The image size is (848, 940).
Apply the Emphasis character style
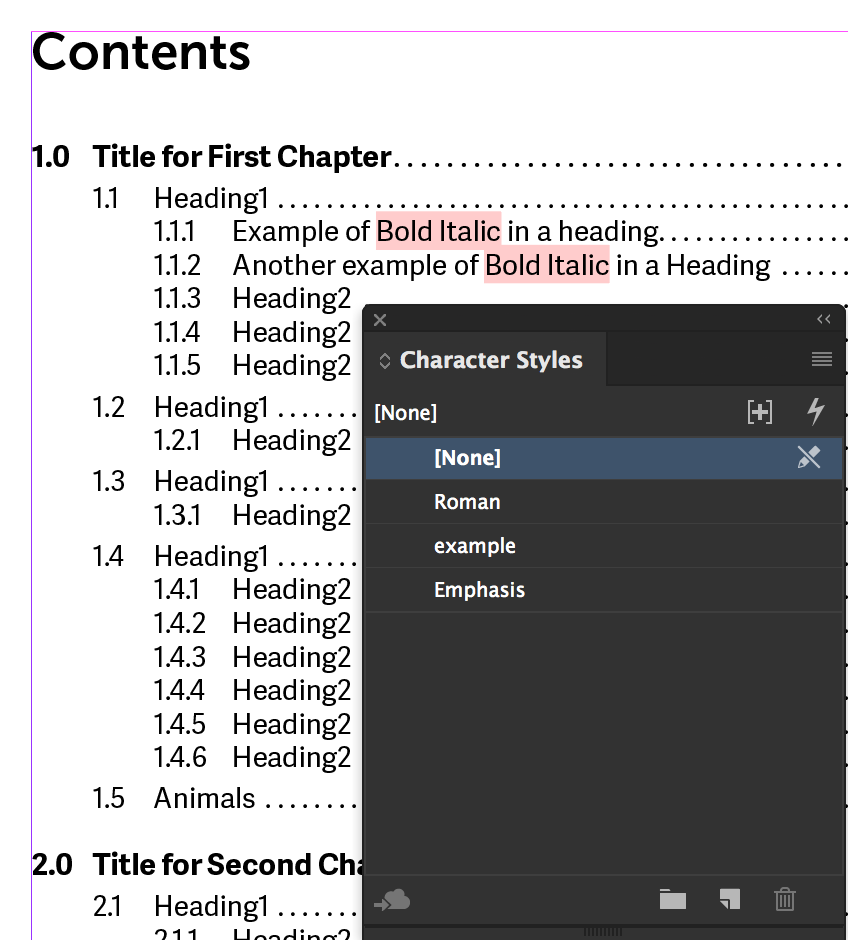pyautogui.click(x=479, y=590)
